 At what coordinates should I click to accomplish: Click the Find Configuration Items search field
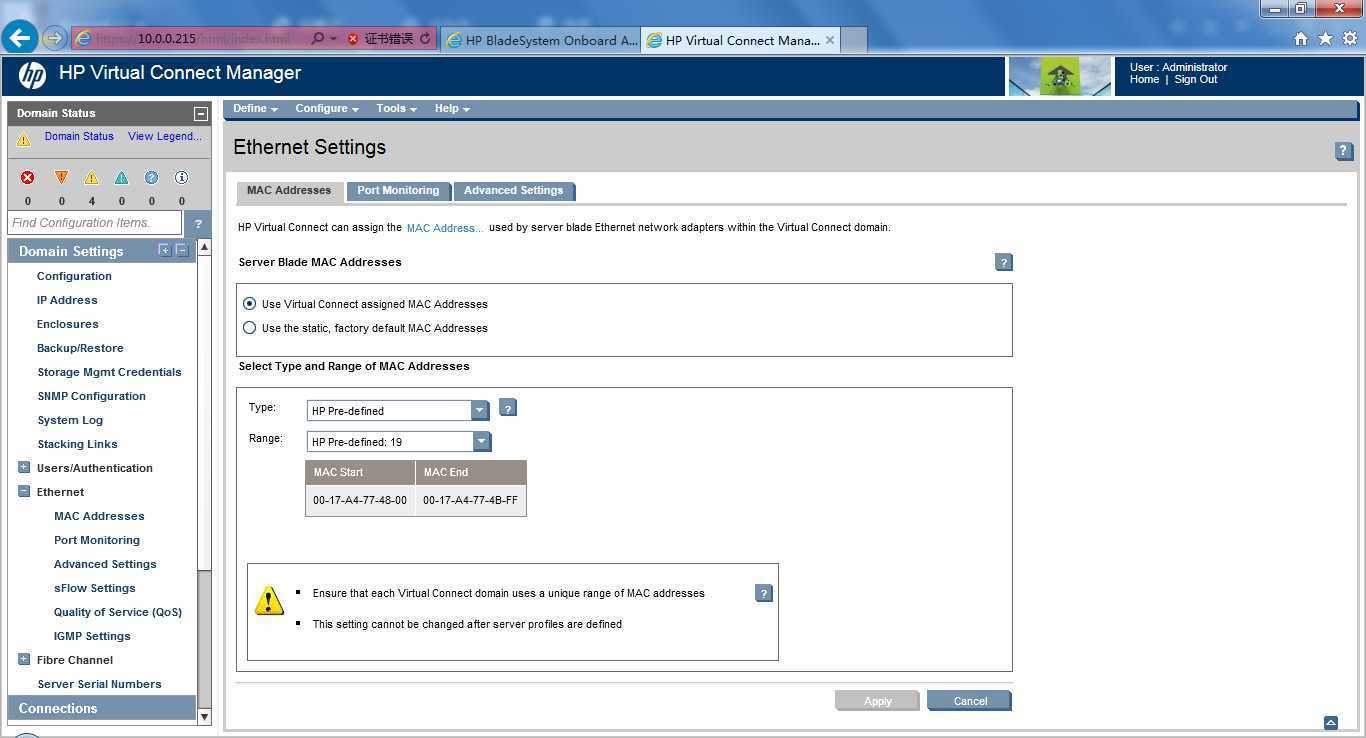coord(94,223)
